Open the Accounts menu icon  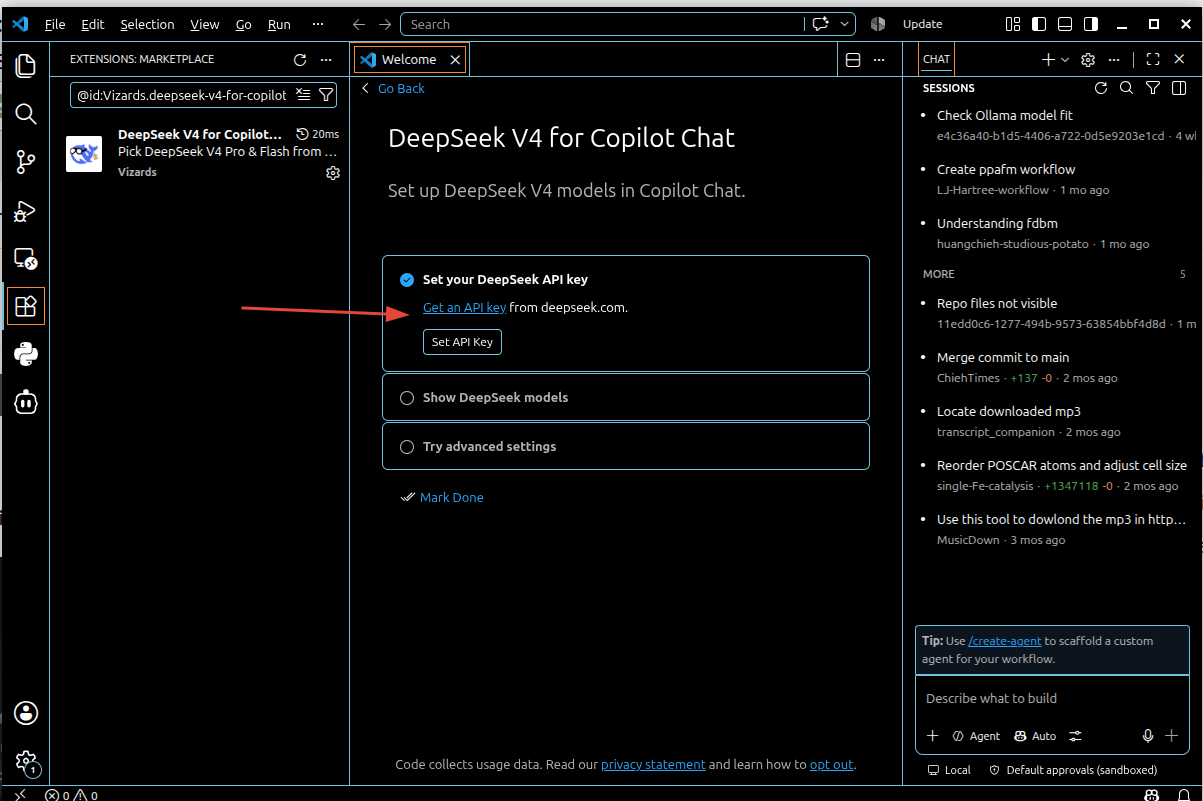click(x=26, y=713)
